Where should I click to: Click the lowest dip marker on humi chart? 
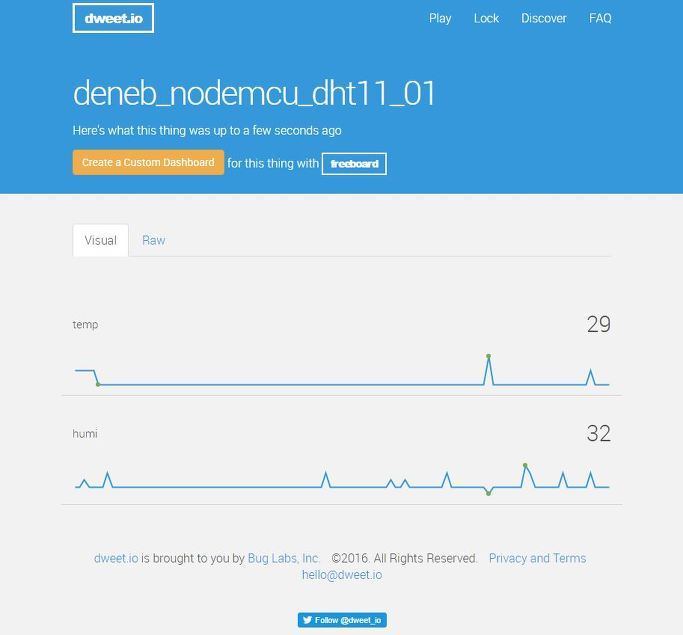(488, 493)
